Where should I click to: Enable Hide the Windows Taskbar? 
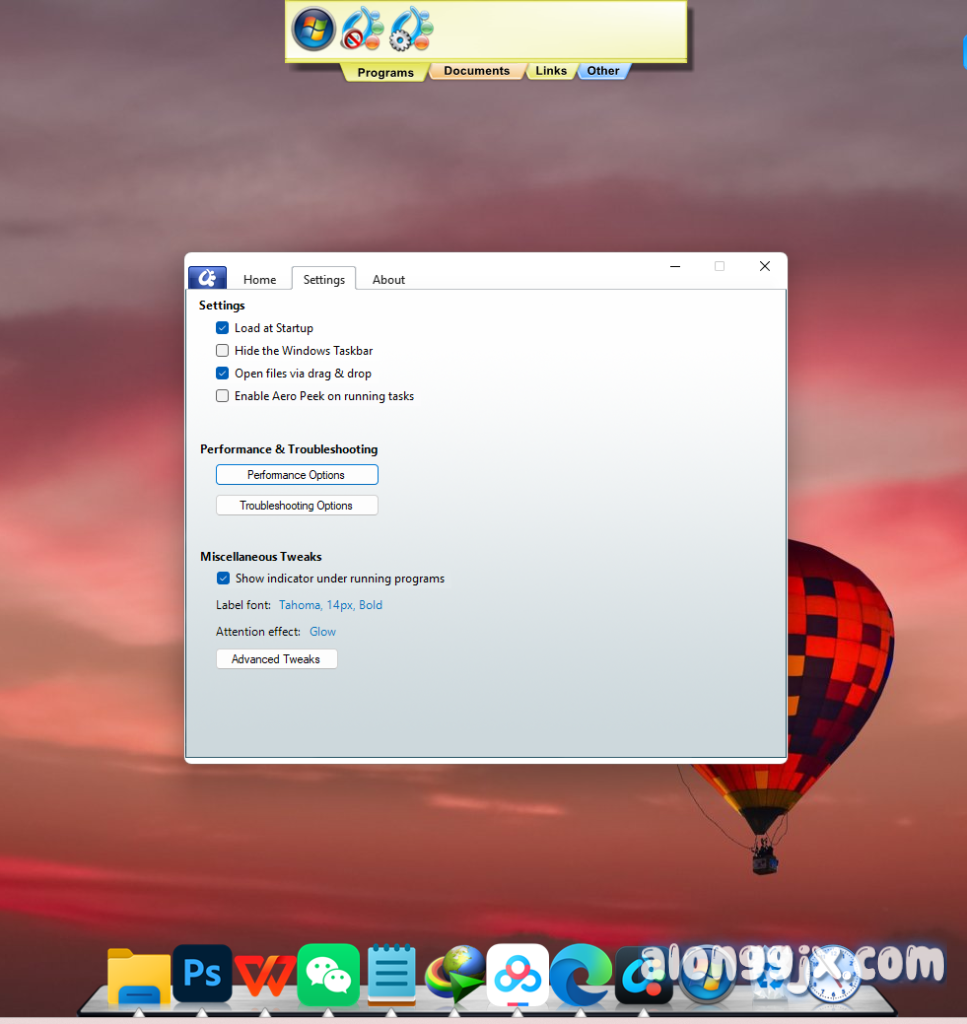click(x=222, y=351)
